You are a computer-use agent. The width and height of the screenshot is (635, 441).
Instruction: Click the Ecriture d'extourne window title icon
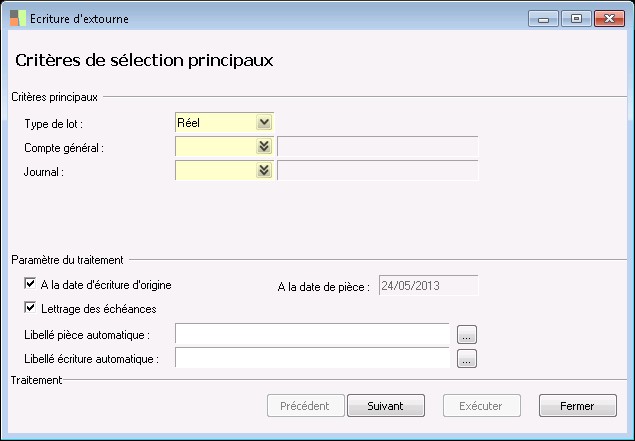17,18
